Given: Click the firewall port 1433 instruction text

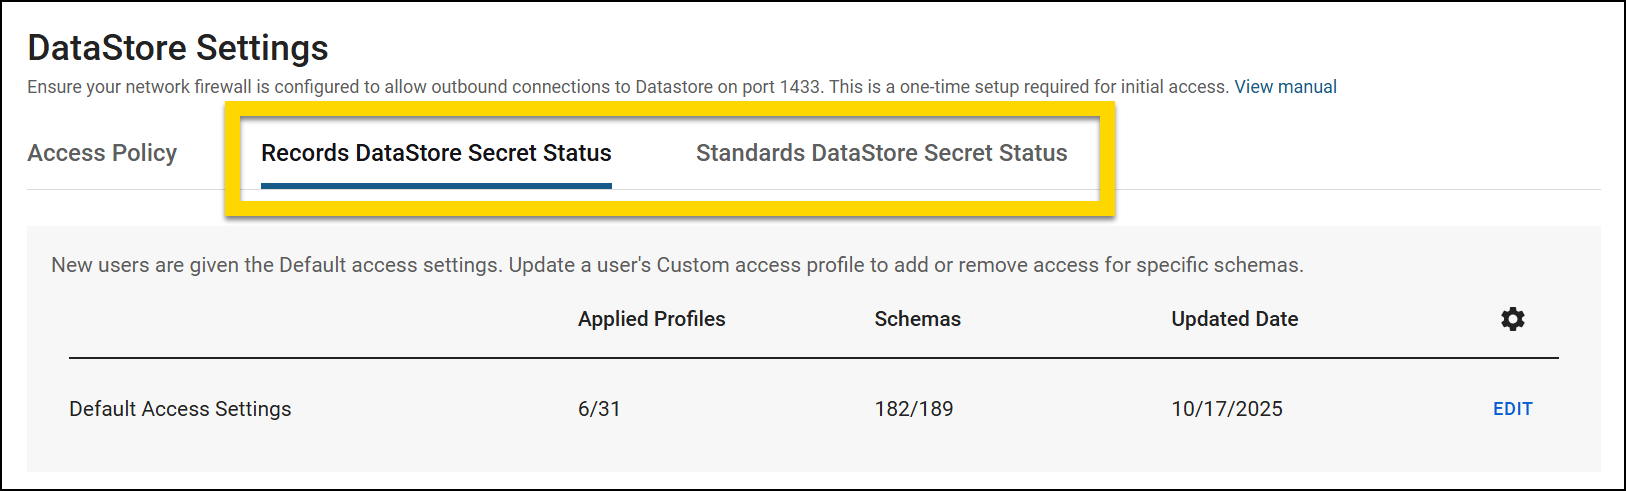Looking at the screenshot, I should coord(627,87).
